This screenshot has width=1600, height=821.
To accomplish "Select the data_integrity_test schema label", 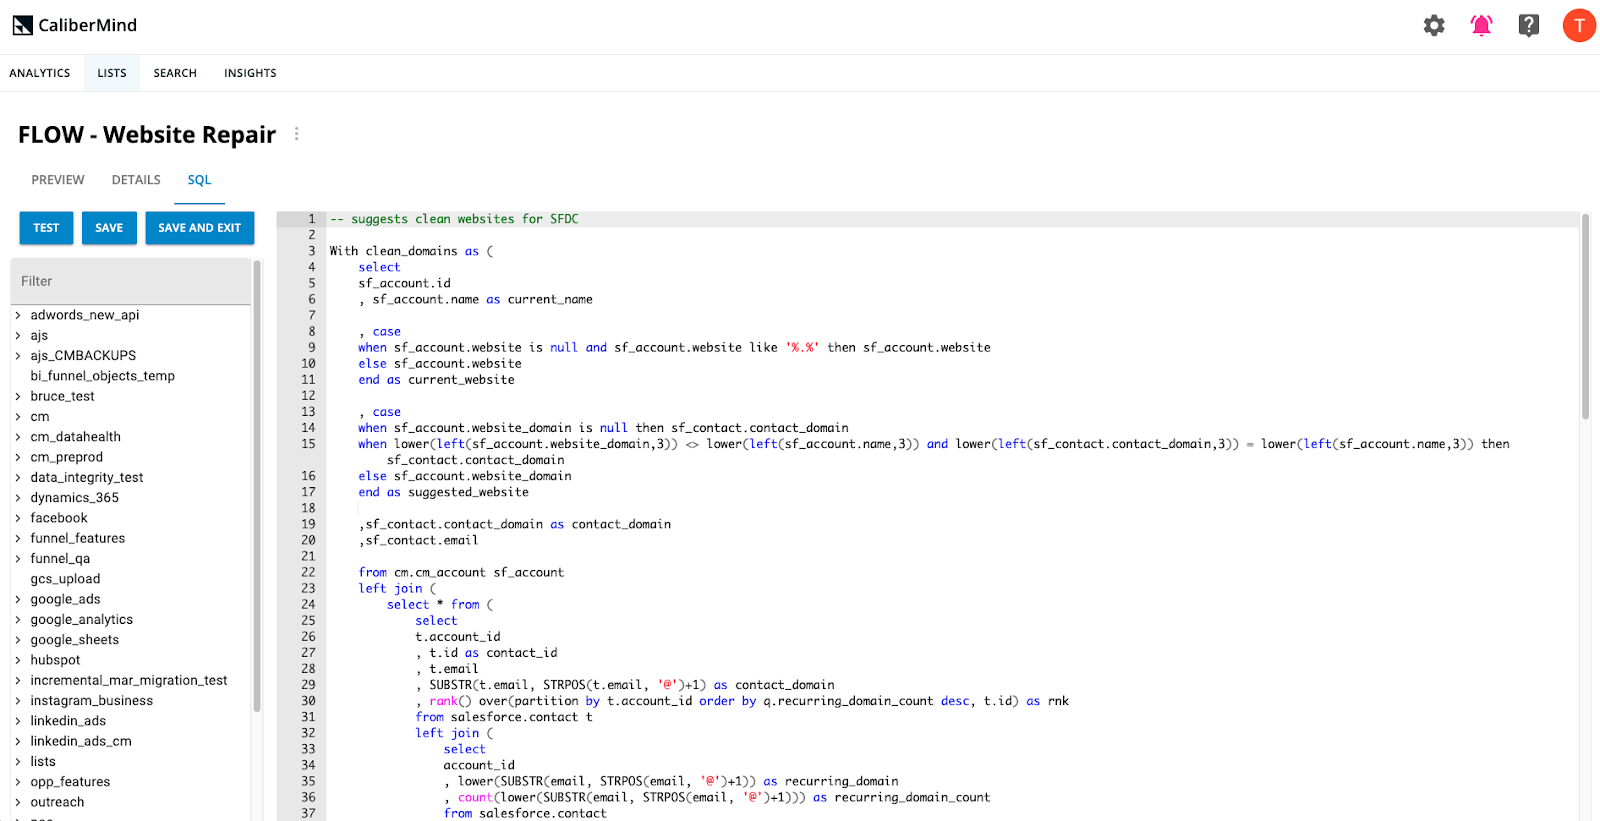I will [x=87, y=477].
